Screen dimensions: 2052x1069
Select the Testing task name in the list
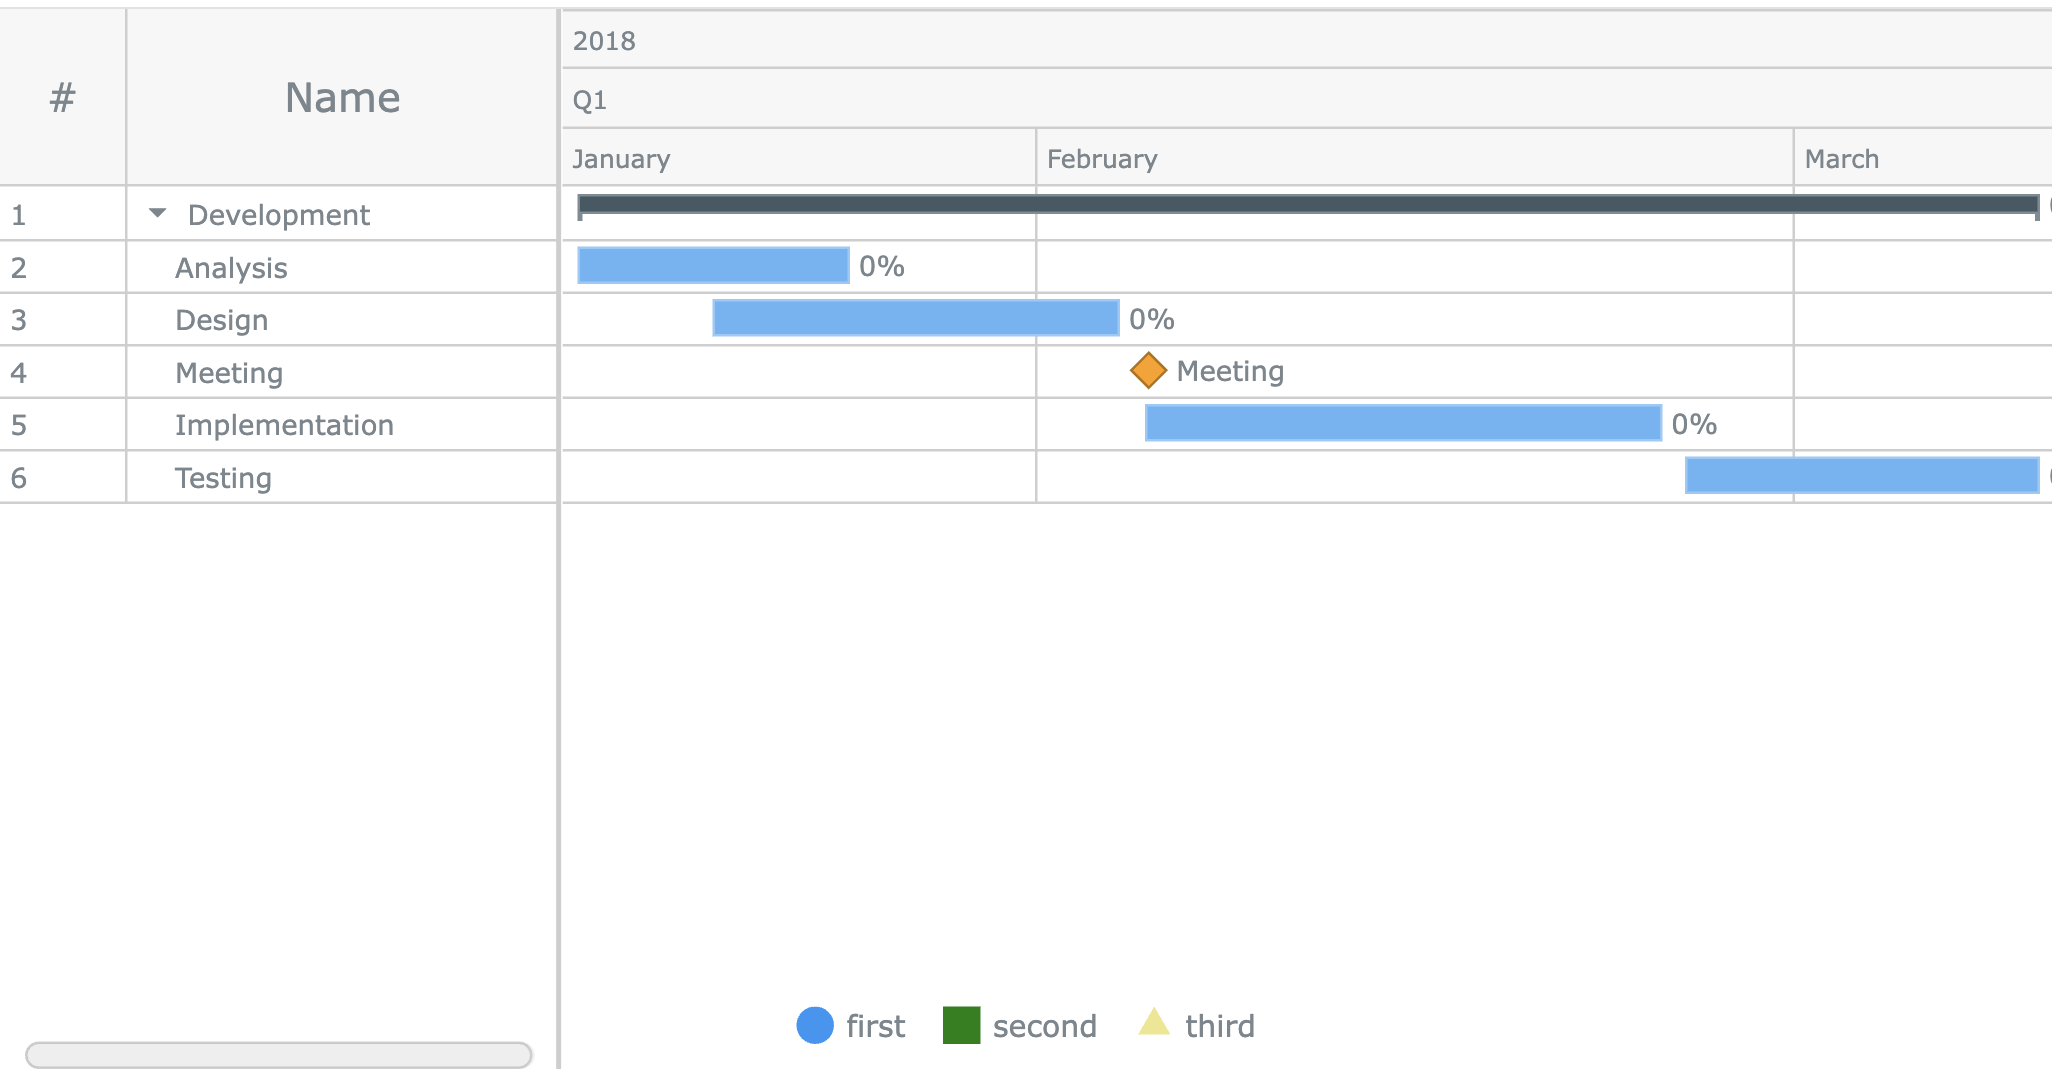coord(222,477)
